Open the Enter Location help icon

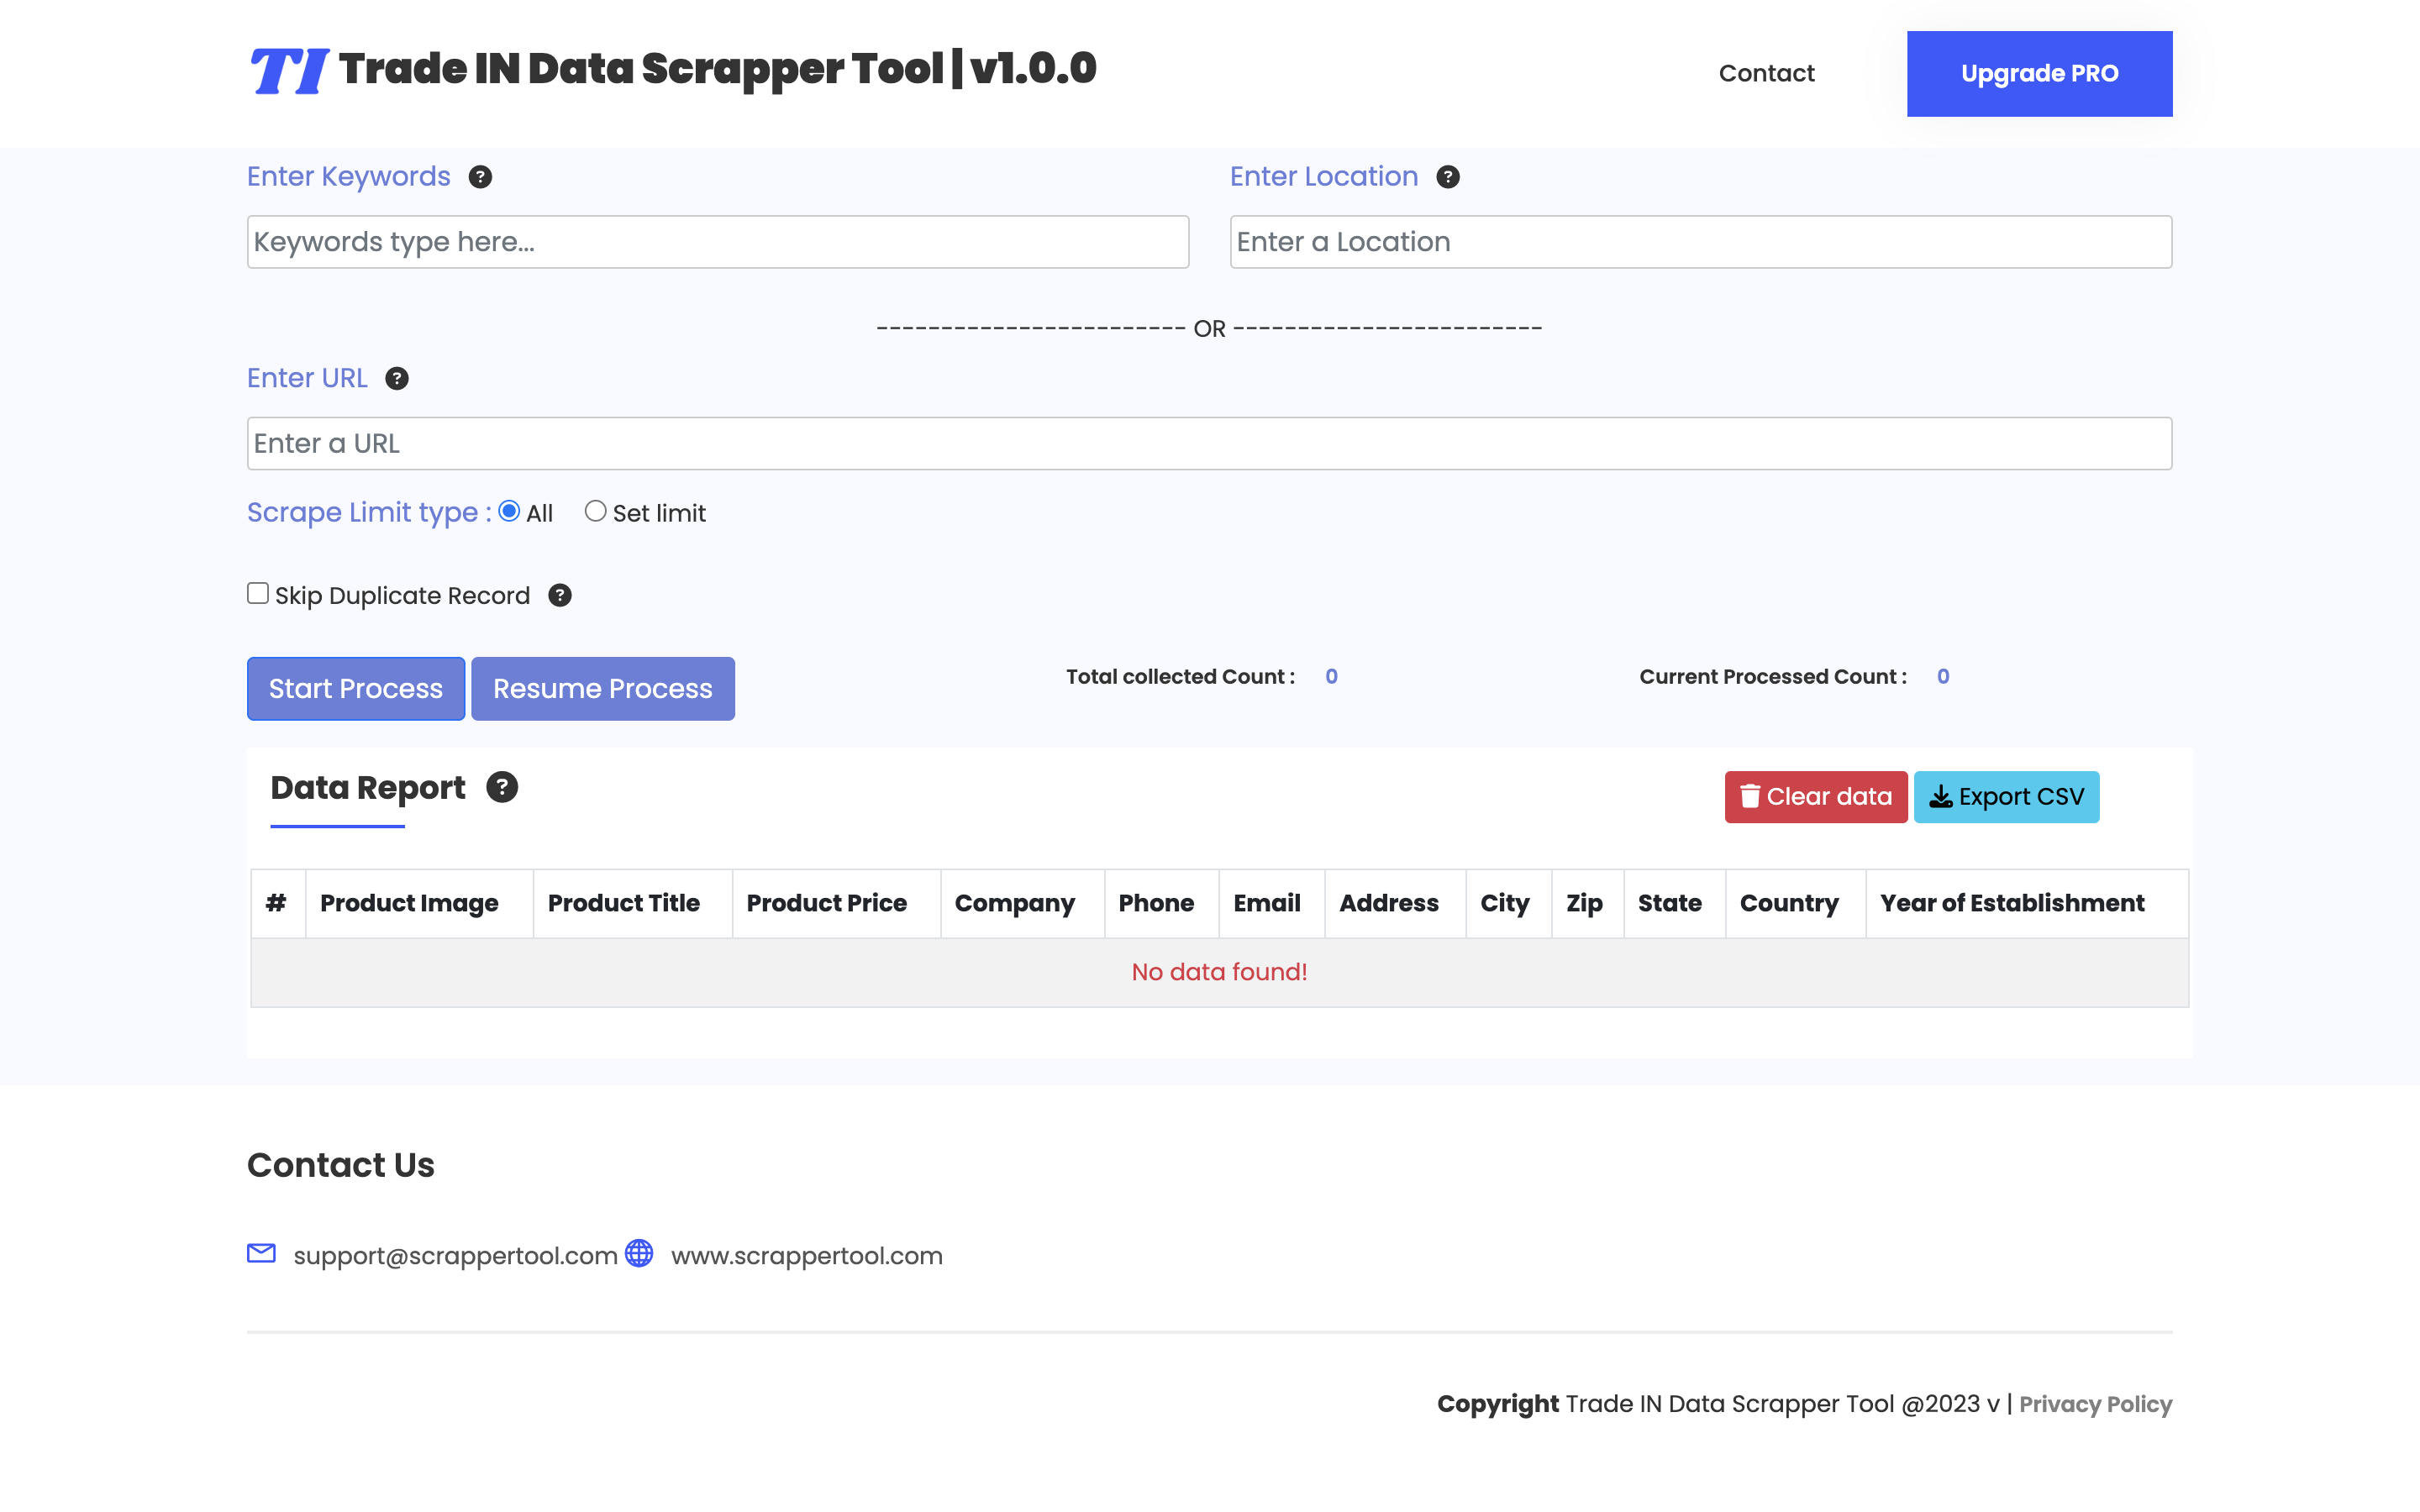[x=1448, y=177]
